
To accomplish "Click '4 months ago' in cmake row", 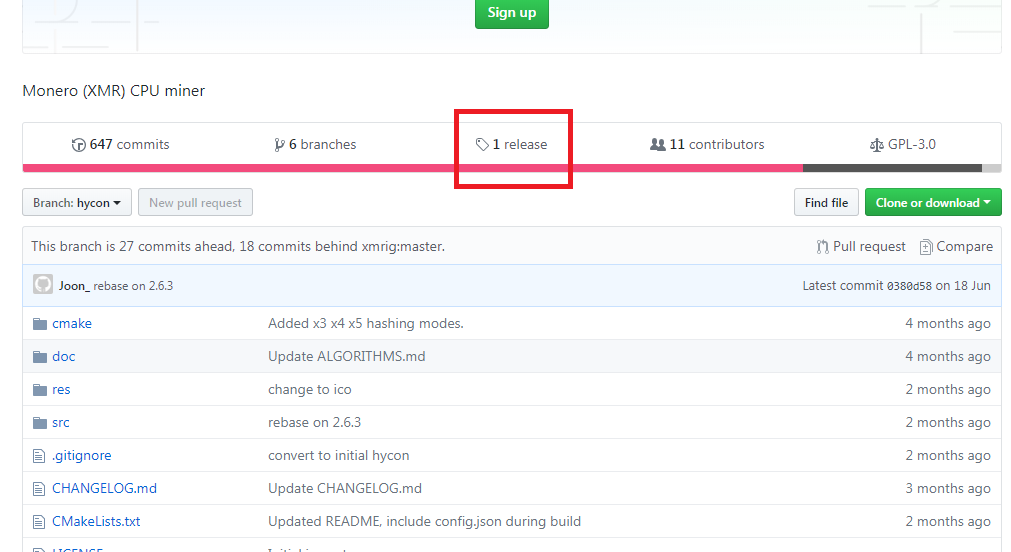I will tap(948, 323).
